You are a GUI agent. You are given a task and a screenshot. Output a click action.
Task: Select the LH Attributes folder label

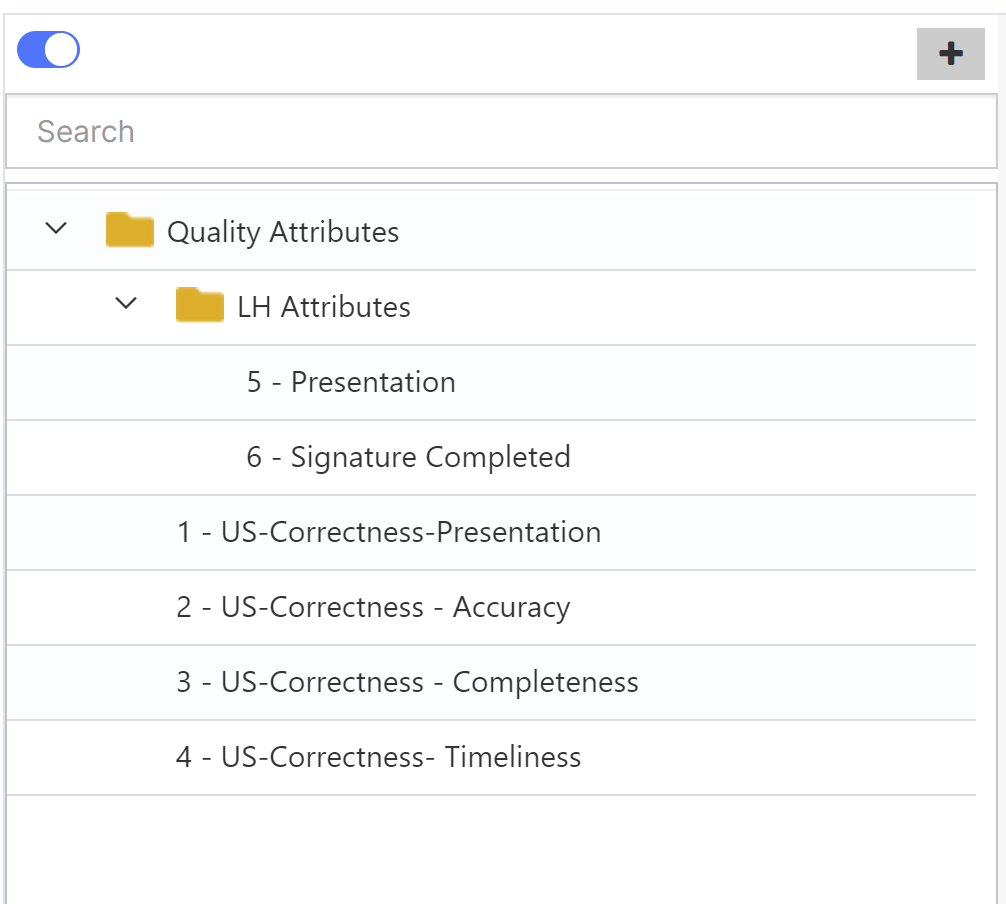(x=324, y=307)
